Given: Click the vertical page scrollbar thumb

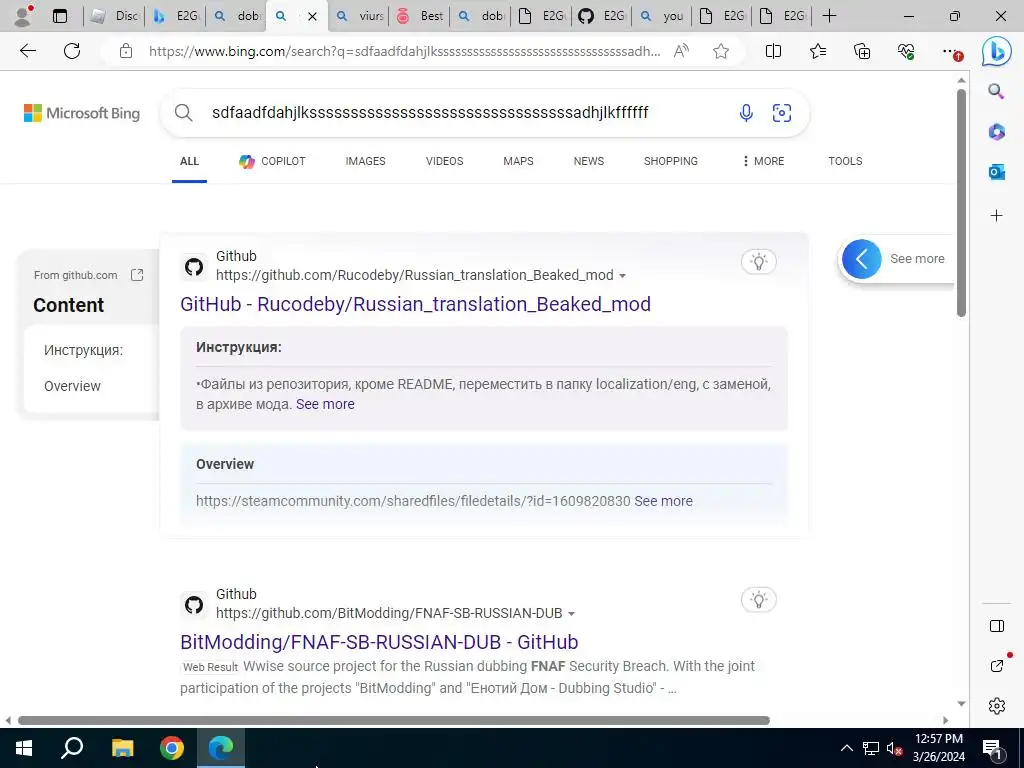Looking at the screenshot, I should (961, 203).
